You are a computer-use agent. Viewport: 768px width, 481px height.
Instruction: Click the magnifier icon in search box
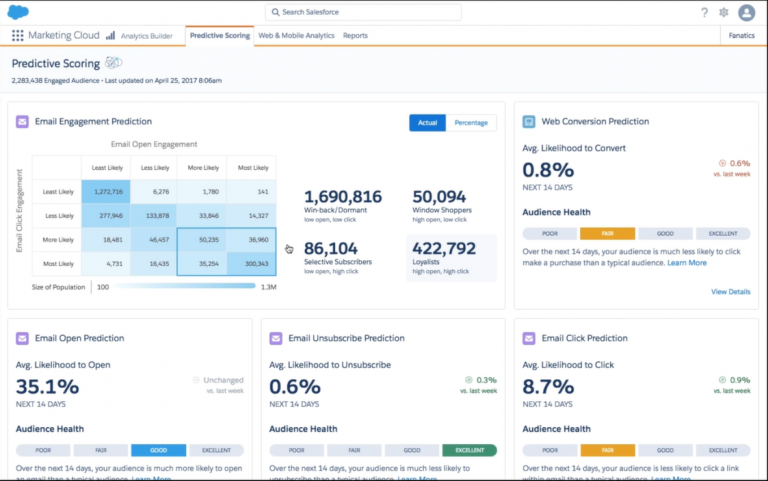click(x=276, y=12)
